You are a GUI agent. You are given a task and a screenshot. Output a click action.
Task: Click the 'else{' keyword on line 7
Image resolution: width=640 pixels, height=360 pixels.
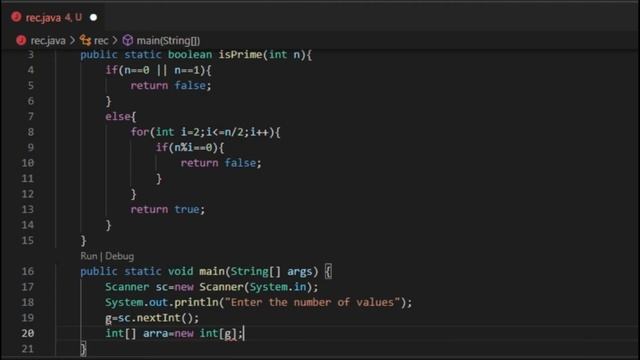(120, 117)
